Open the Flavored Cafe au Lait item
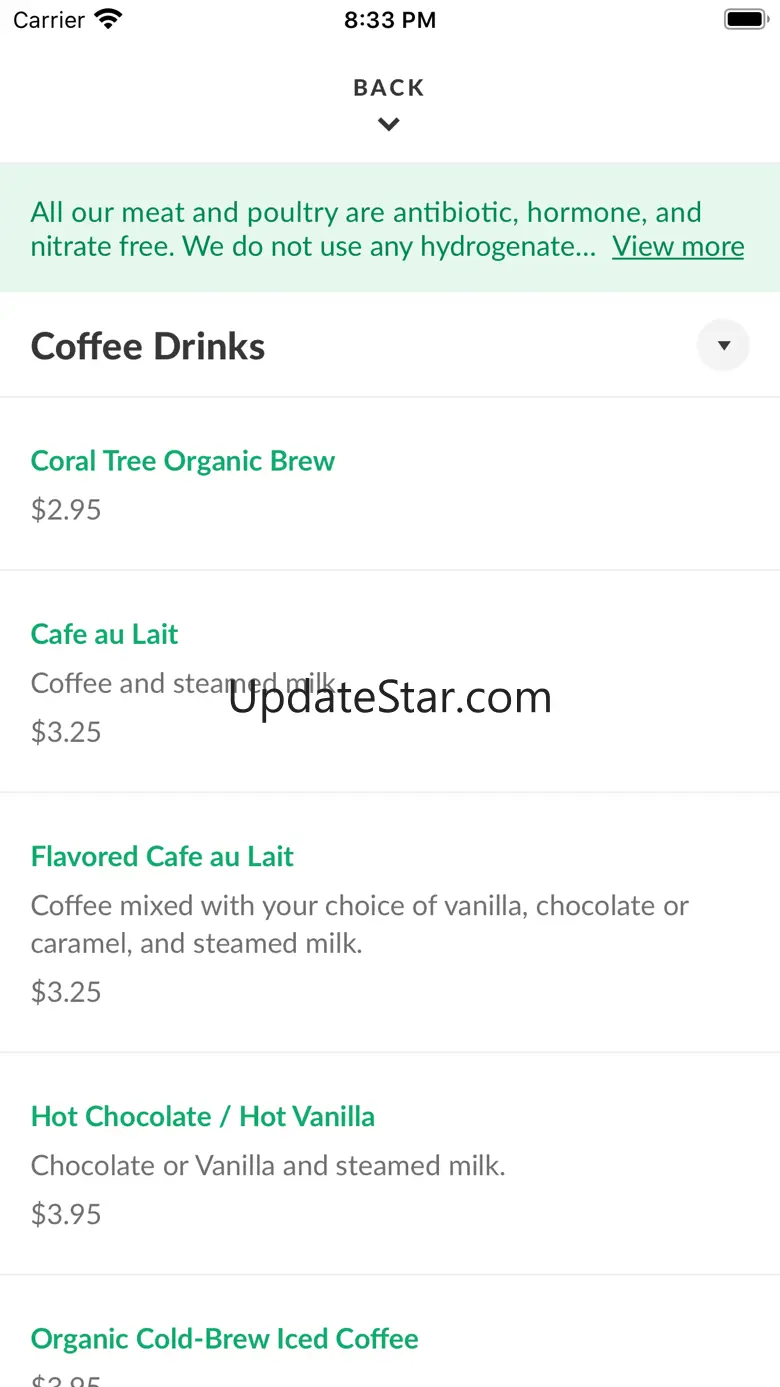 click(x=162, y=856)
